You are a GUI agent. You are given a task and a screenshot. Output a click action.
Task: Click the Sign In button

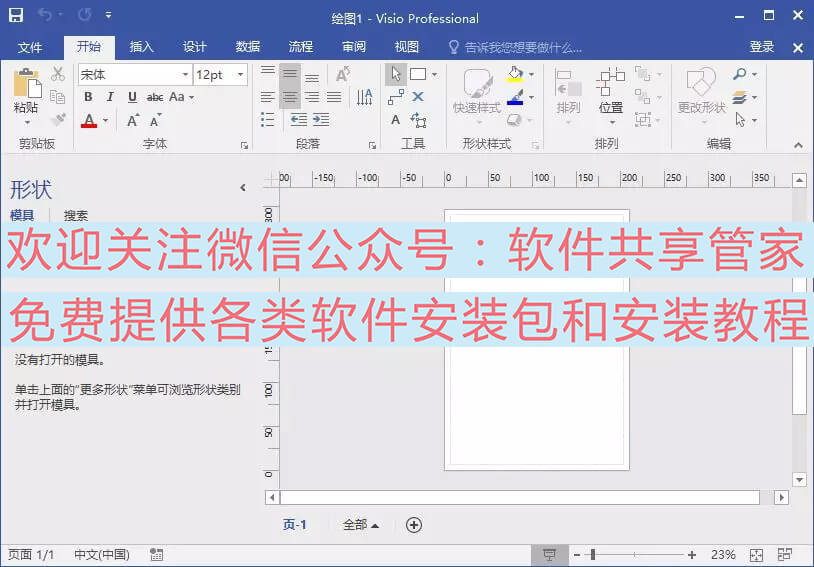tap(762, 47)
